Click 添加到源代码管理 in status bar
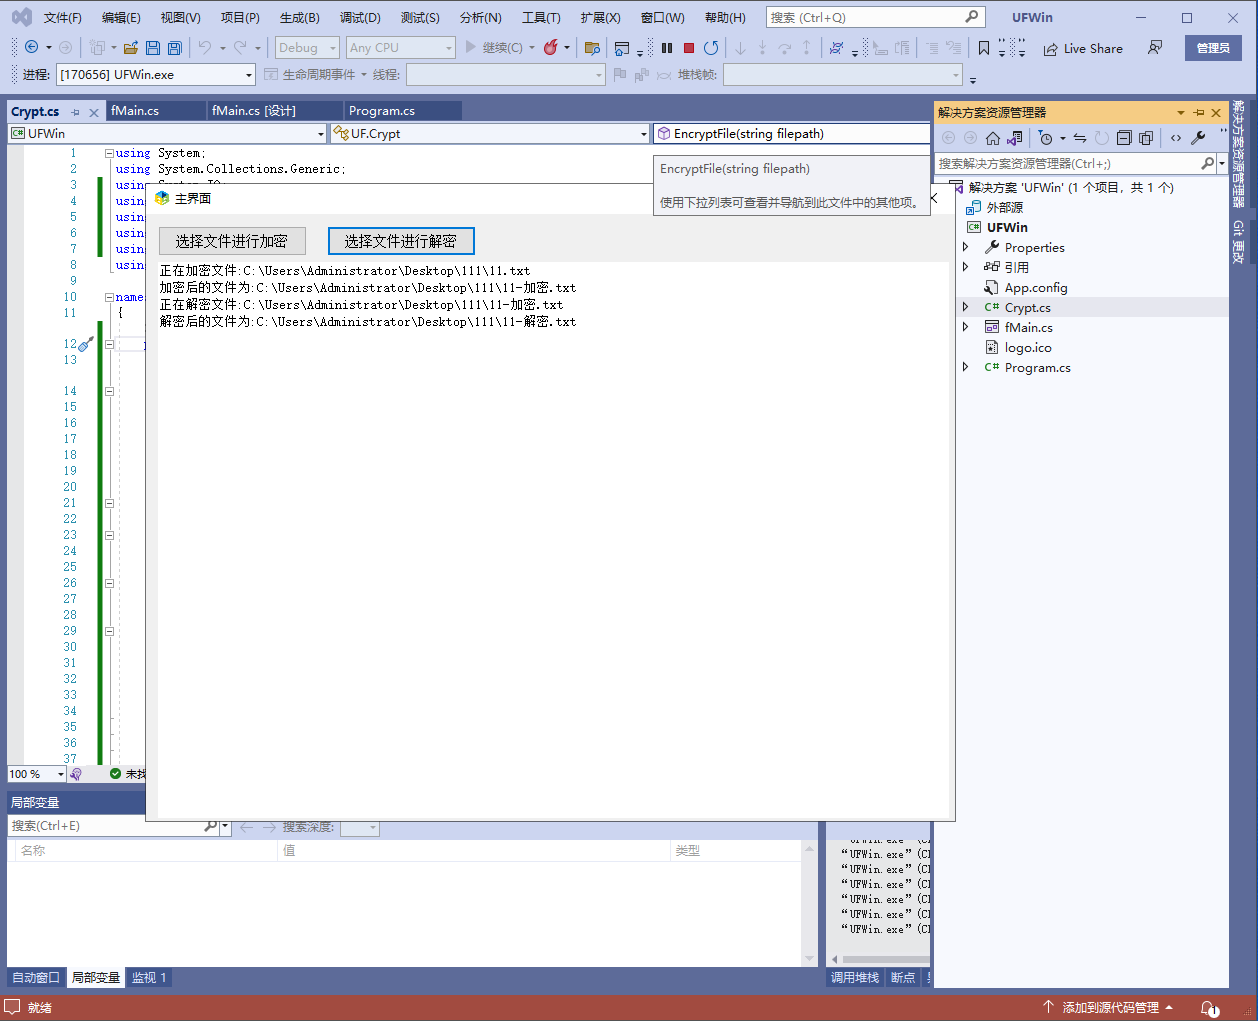Viewport: 1258px width, 1021px height. [x=1108, y=1007]
